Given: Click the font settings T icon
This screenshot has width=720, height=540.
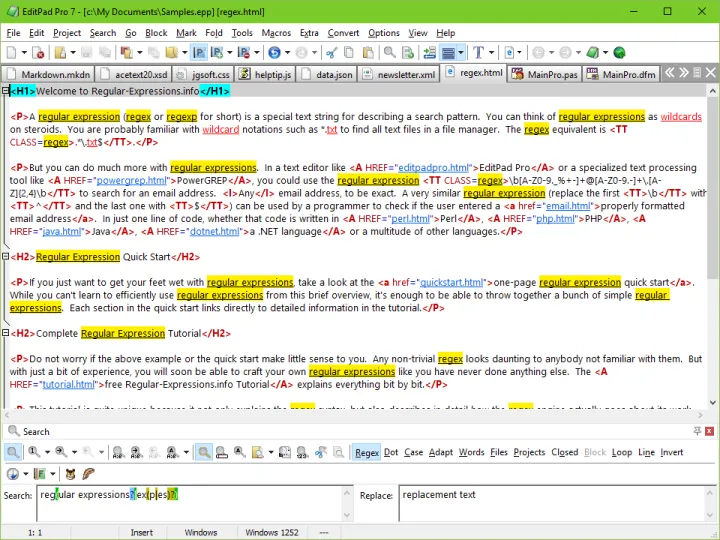Looking at the screenshot, I should (478, 52).
